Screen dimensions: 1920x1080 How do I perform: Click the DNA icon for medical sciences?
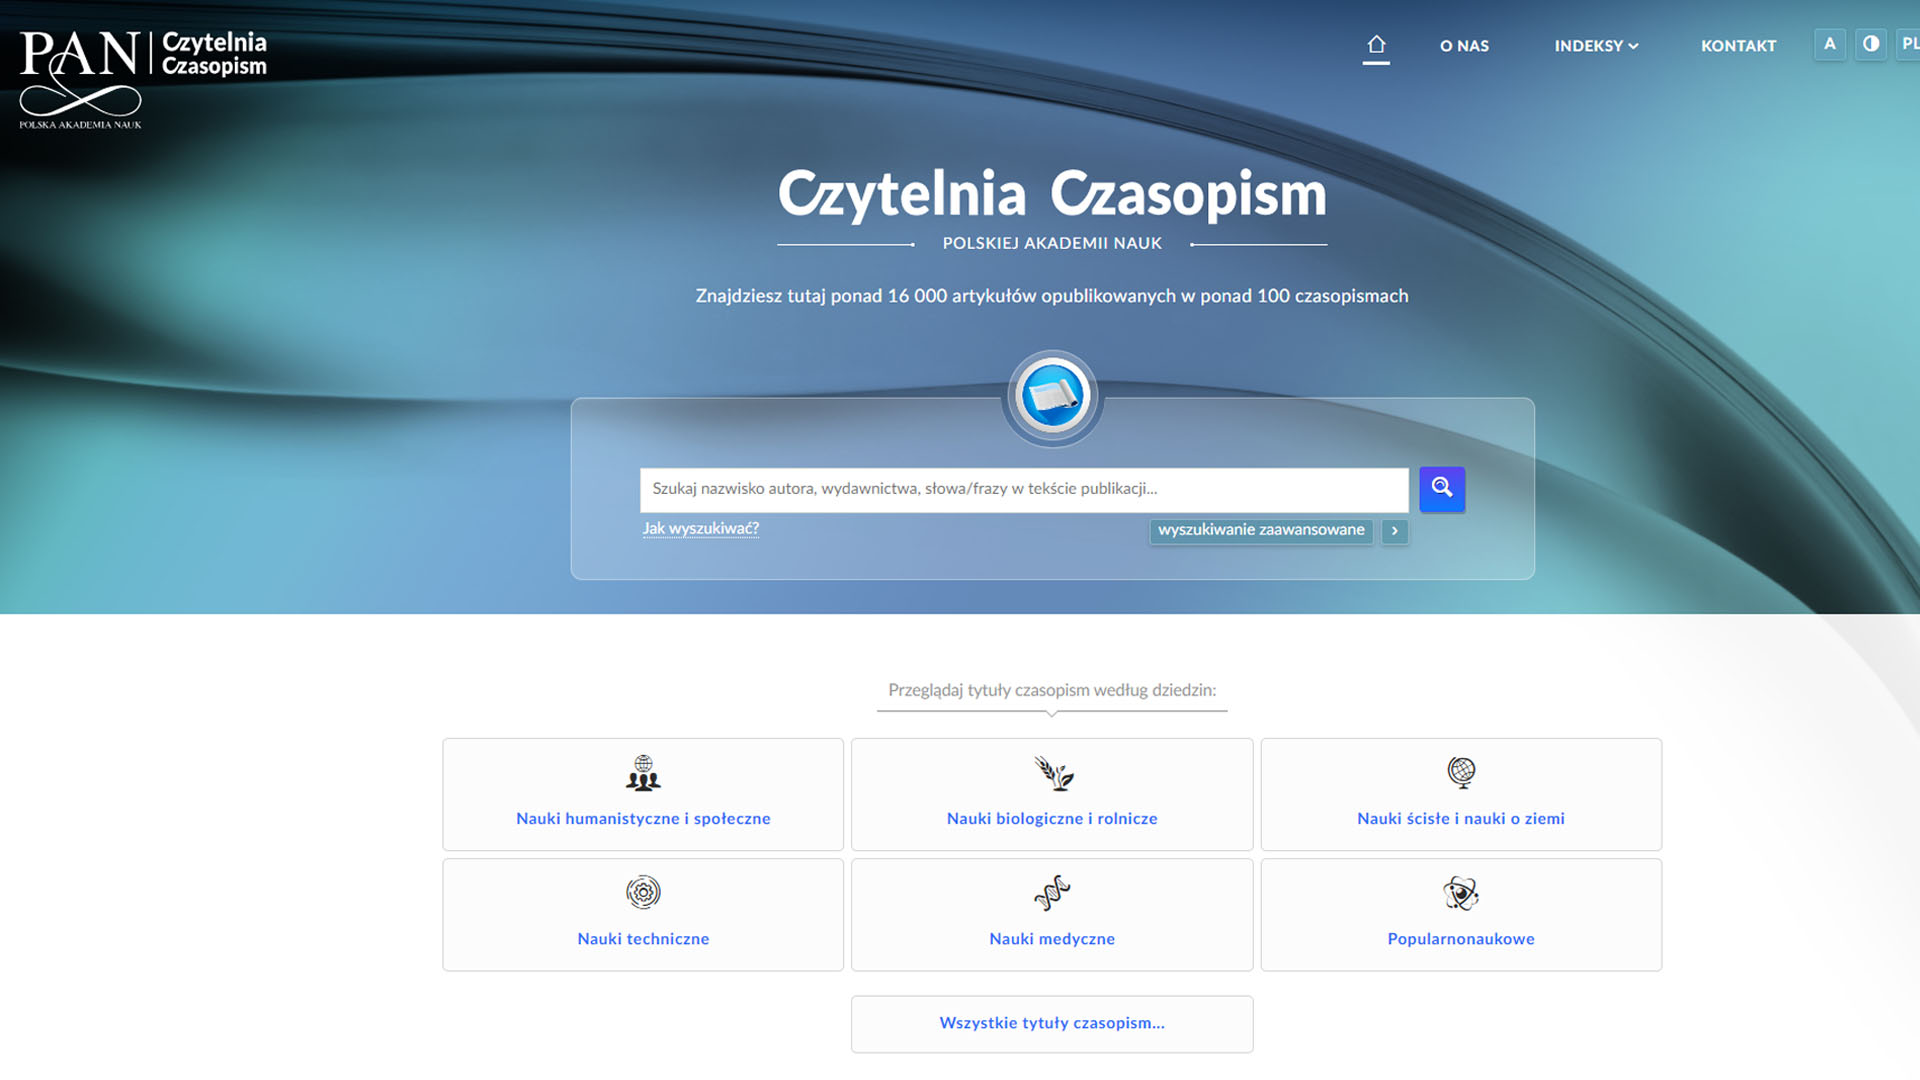click(x=1052, y=893)
